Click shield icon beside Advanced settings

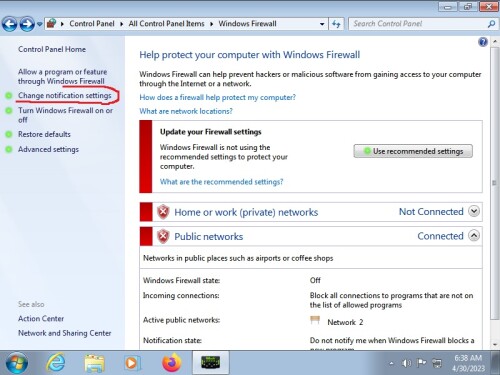click(x=9, y=150)
